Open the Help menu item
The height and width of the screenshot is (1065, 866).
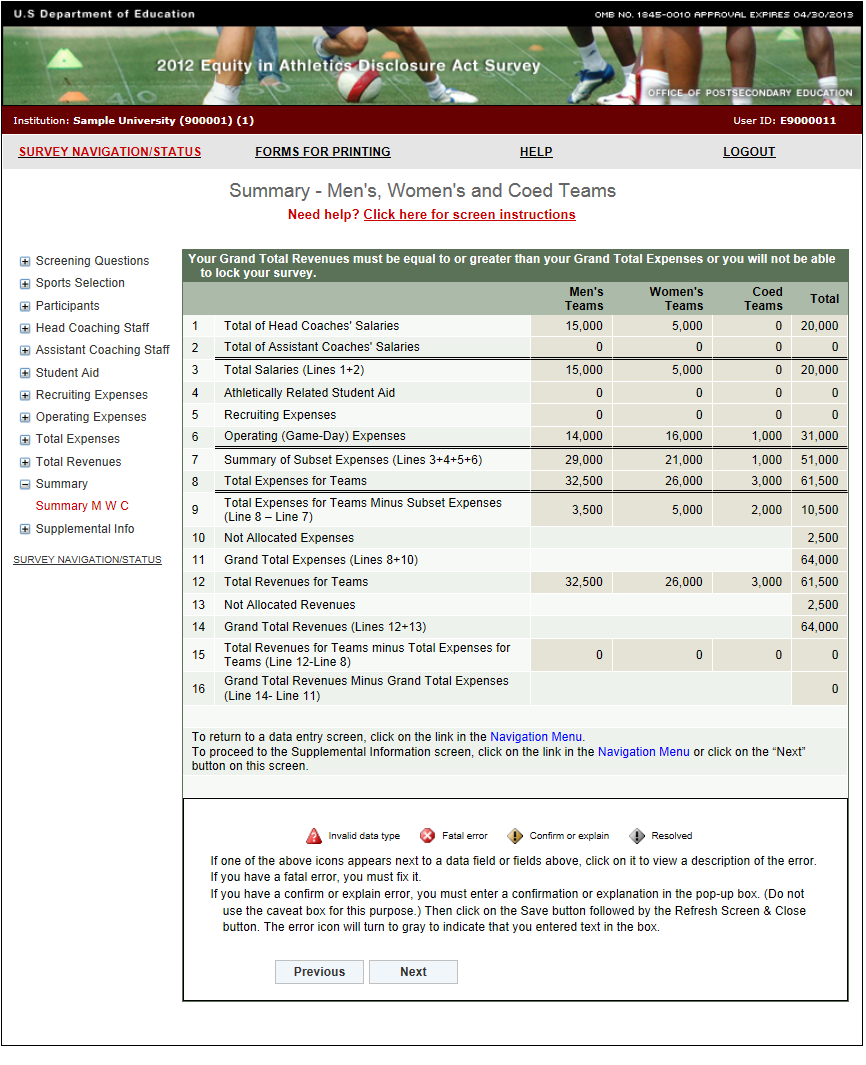tap(536, 152)
